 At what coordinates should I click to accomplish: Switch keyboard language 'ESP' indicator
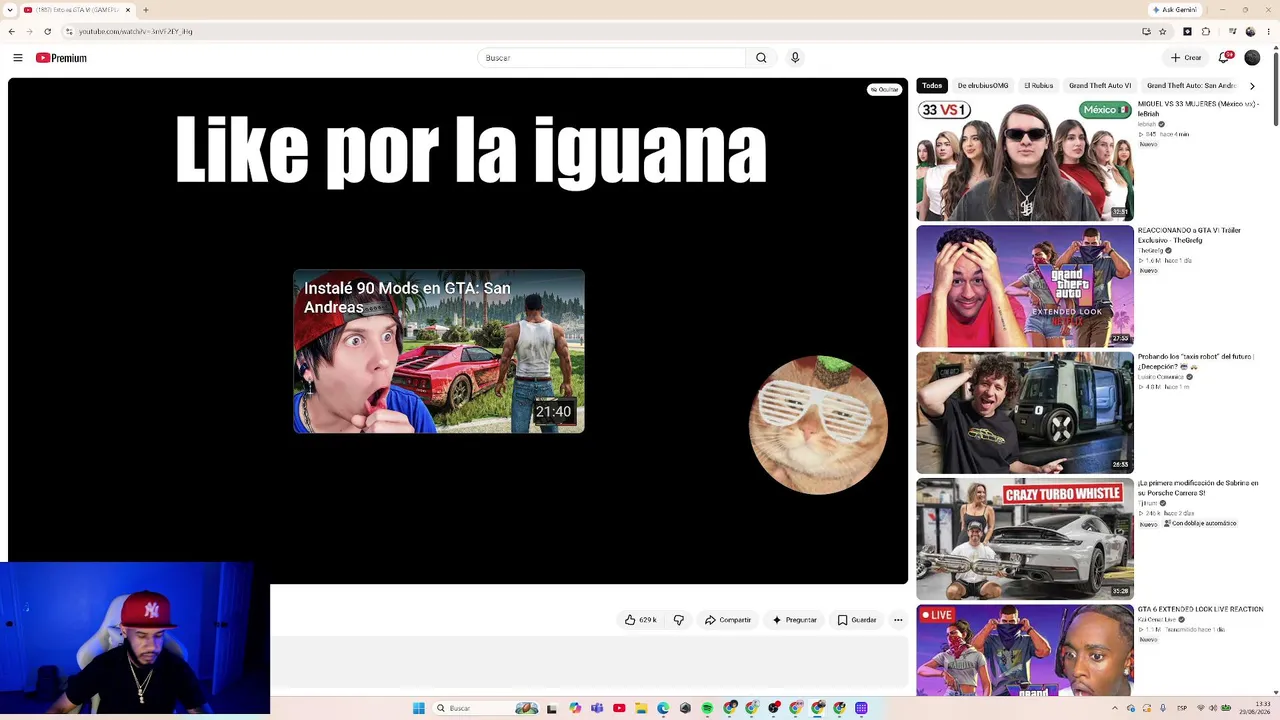pos(1183,708)
